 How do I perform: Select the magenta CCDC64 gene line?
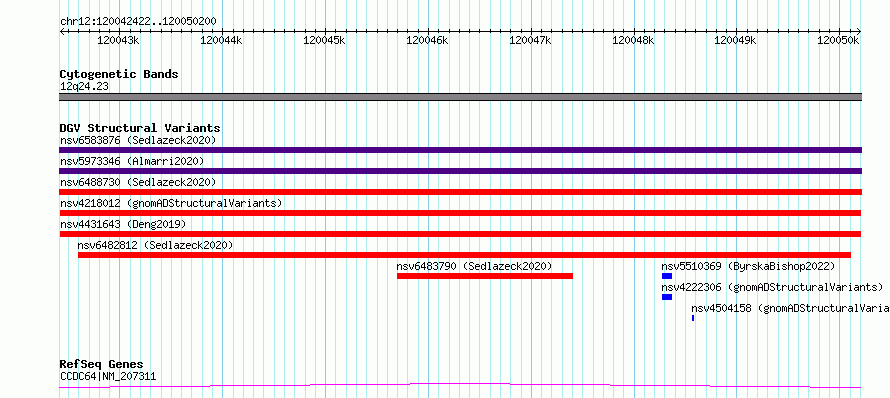click(x=460, y=386)
